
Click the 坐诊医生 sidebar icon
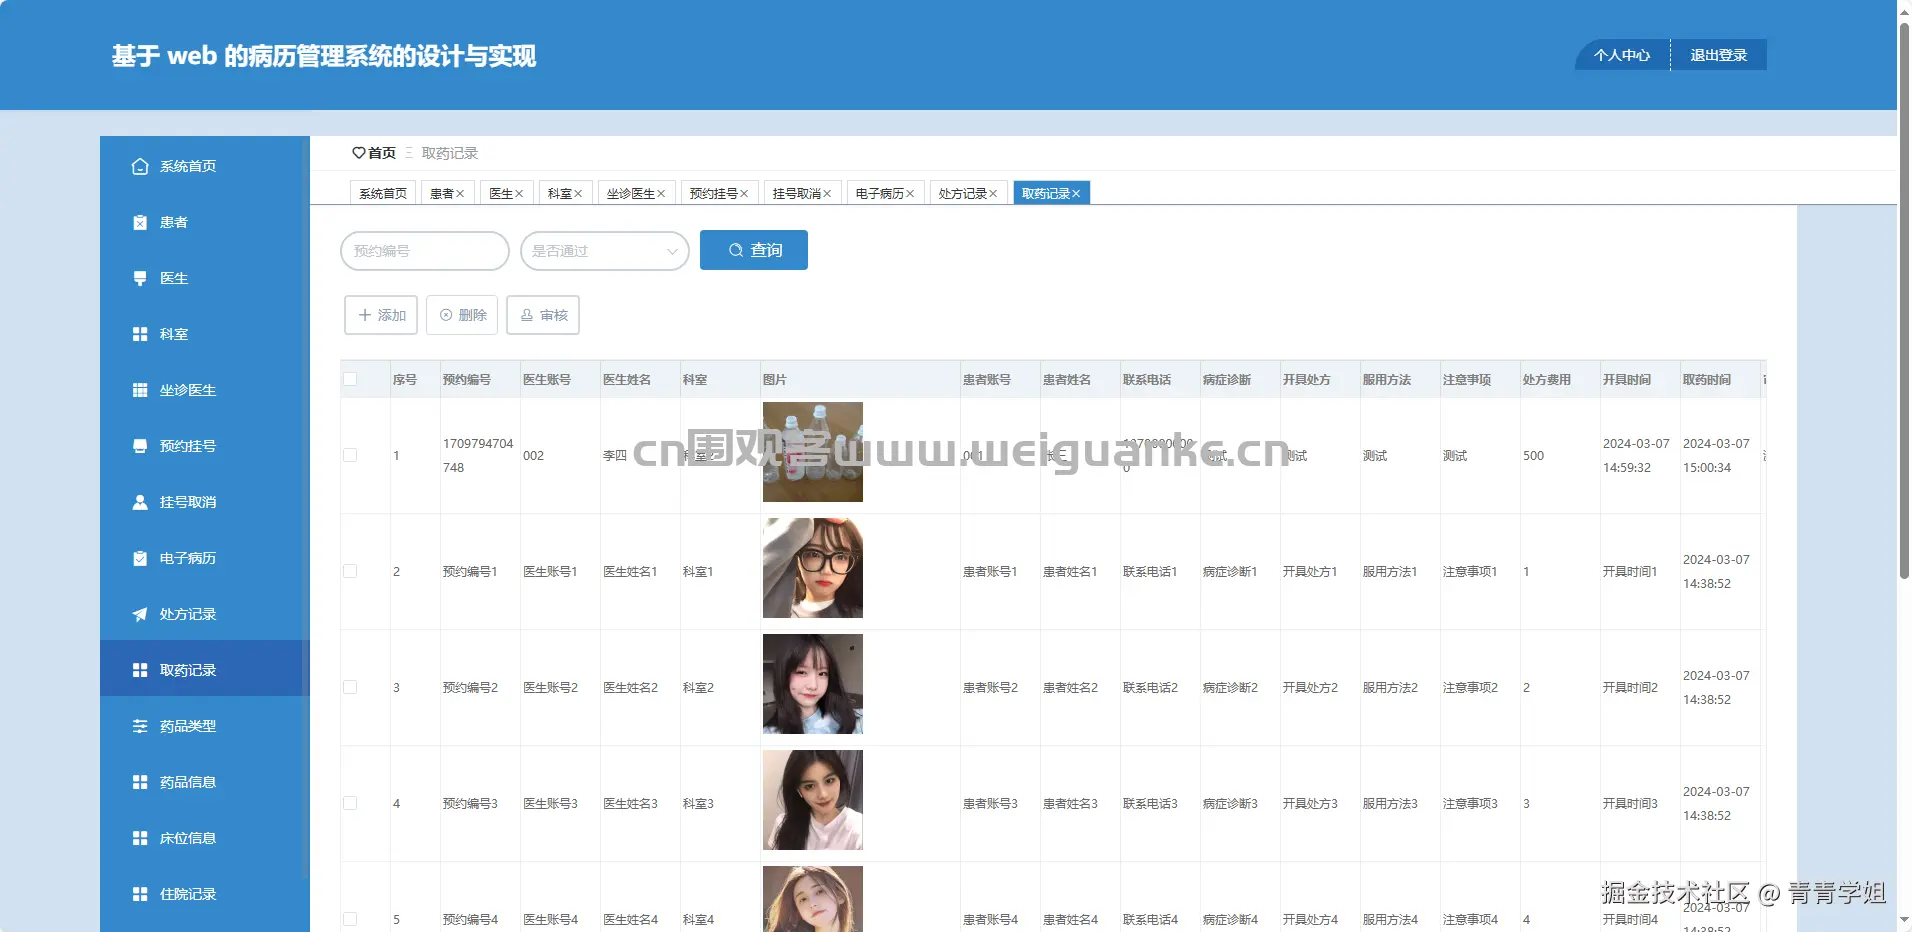pyautogui.click(x=140, y=390)
